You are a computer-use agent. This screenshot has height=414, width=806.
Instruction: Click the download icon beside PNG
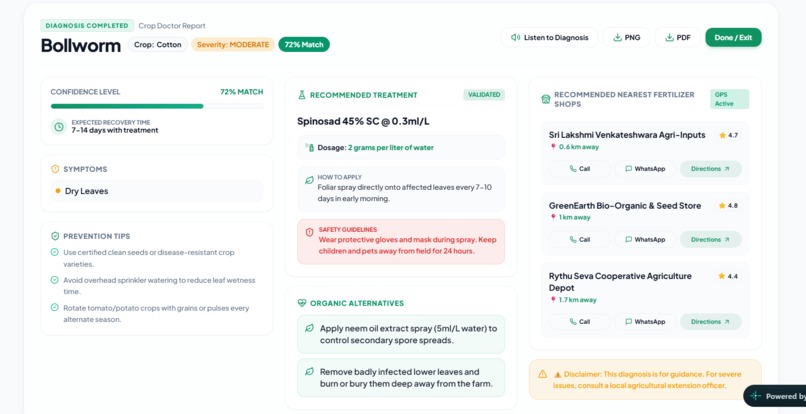pyautogui.click(x=617, y=38)
